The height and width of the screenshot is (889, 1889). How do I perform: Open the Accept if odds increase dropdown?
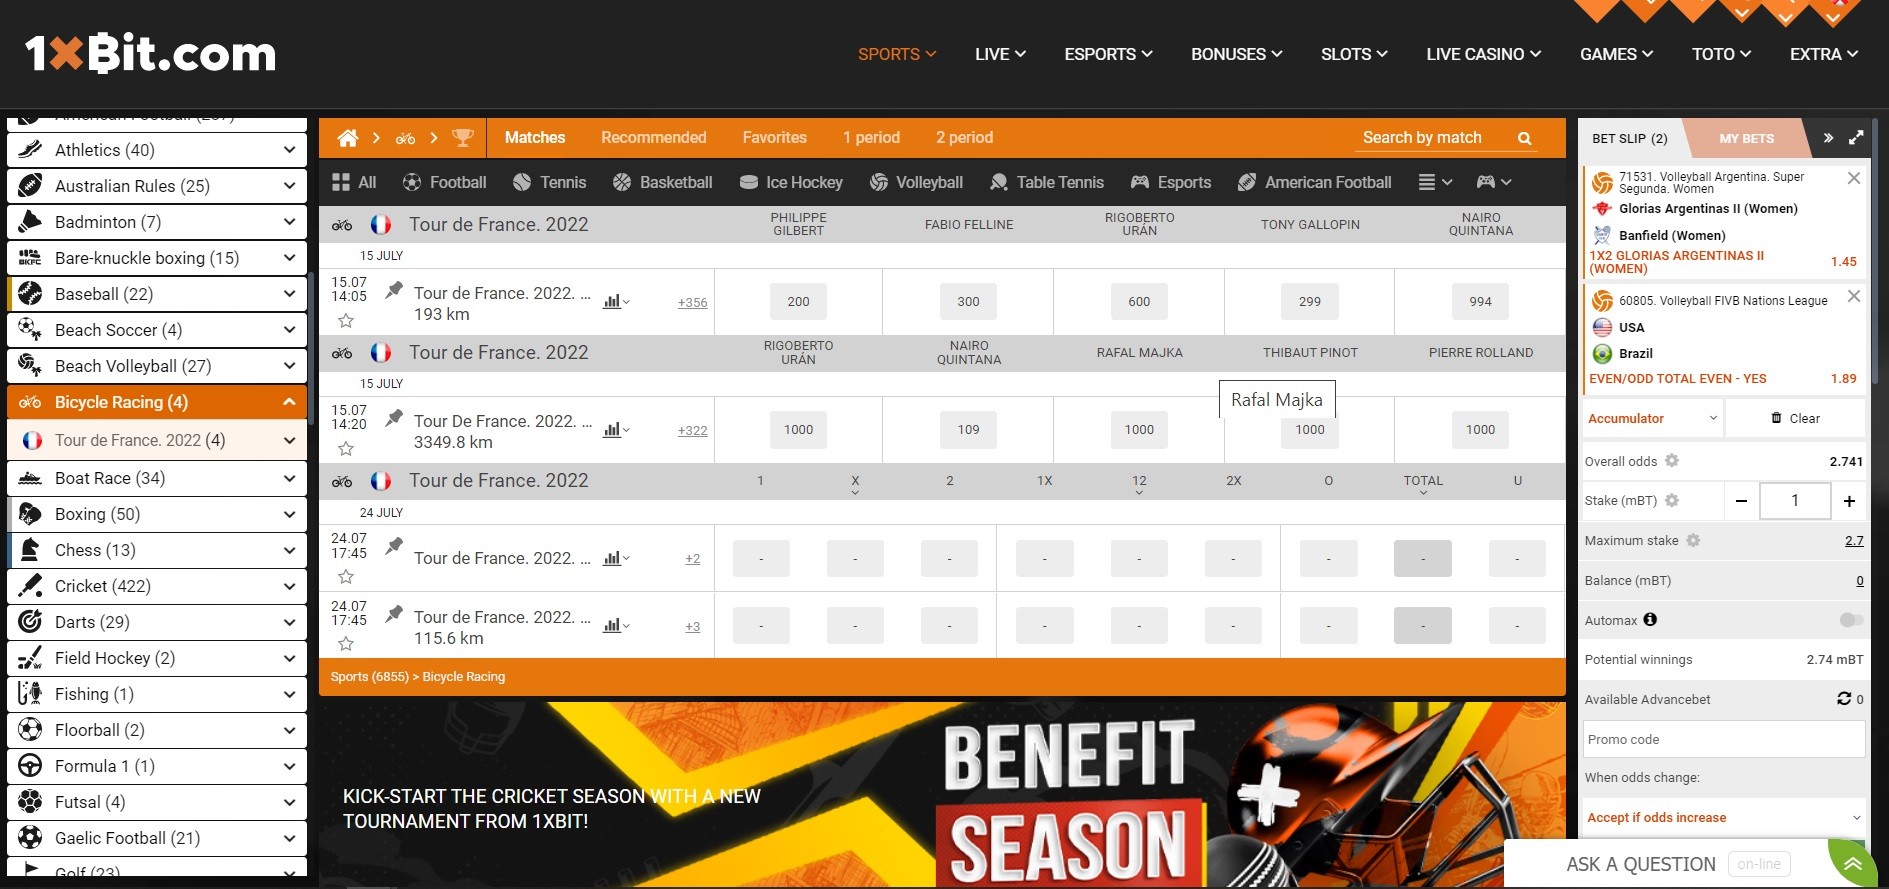[1723, 817]
